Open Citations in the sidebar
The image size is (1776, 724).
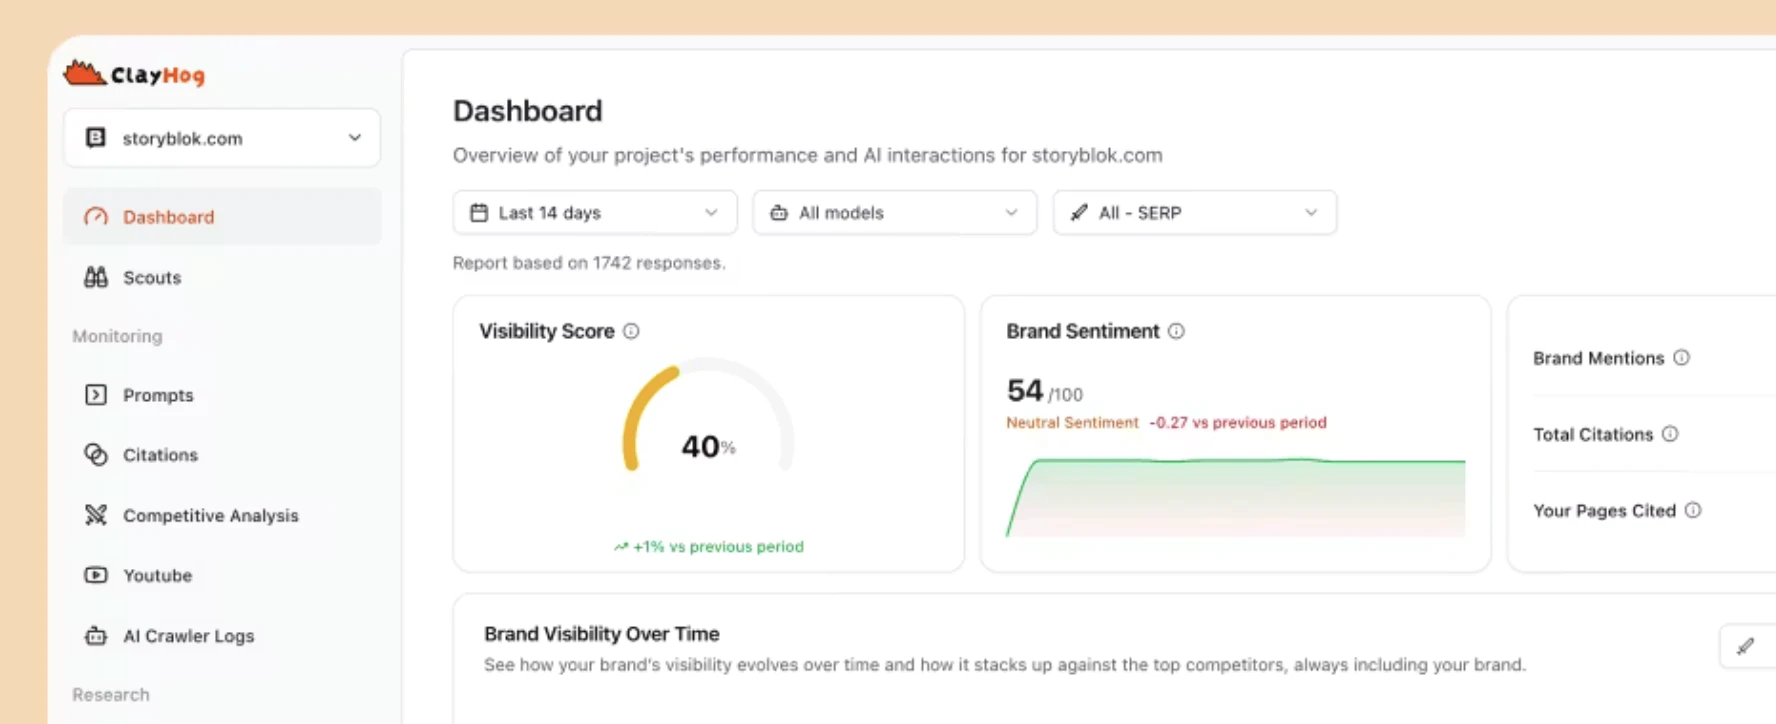222,455
